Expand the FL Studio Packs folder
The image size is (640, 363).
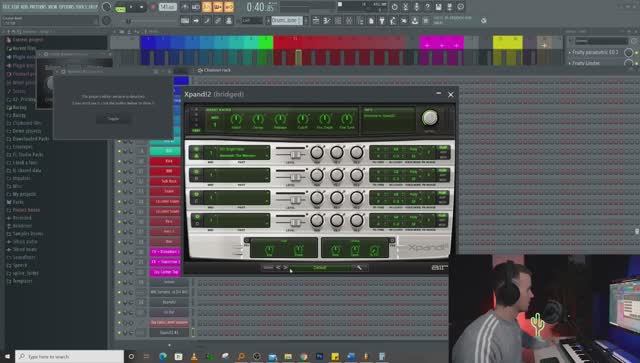click(x=25, y=155)
